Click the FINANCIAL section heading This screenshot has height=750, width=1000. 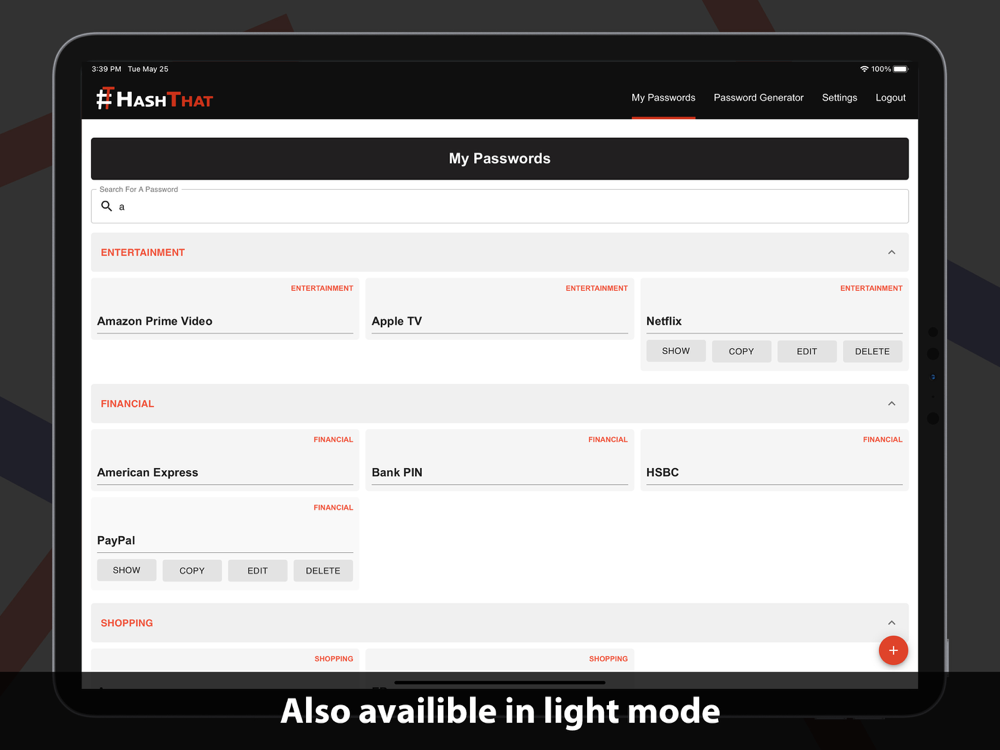[x=128, y=404]
